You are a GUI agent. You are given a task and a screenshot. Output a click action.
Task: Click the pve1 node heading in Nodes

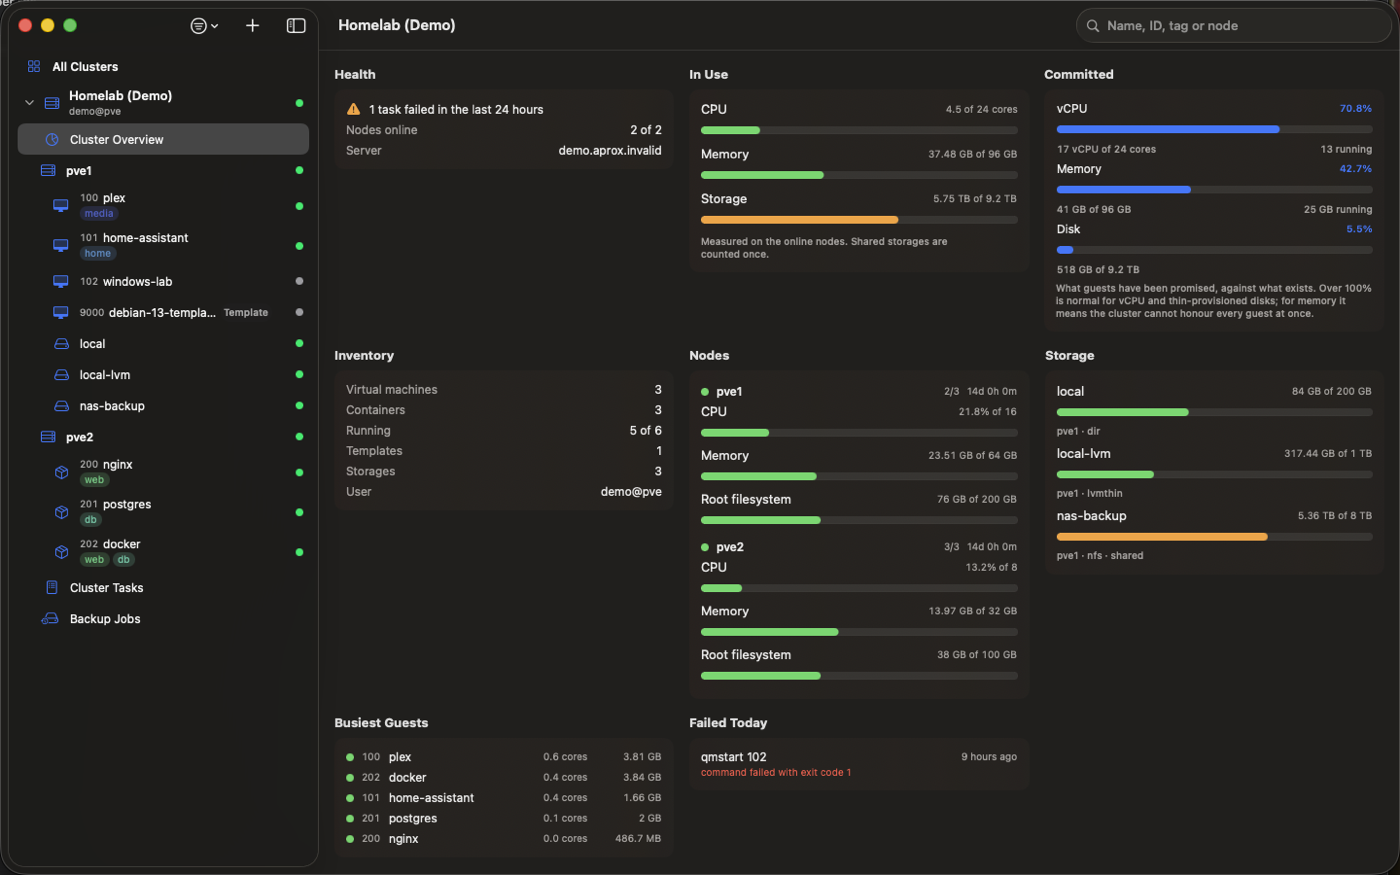pyautogui.click(x=729, y=392)
